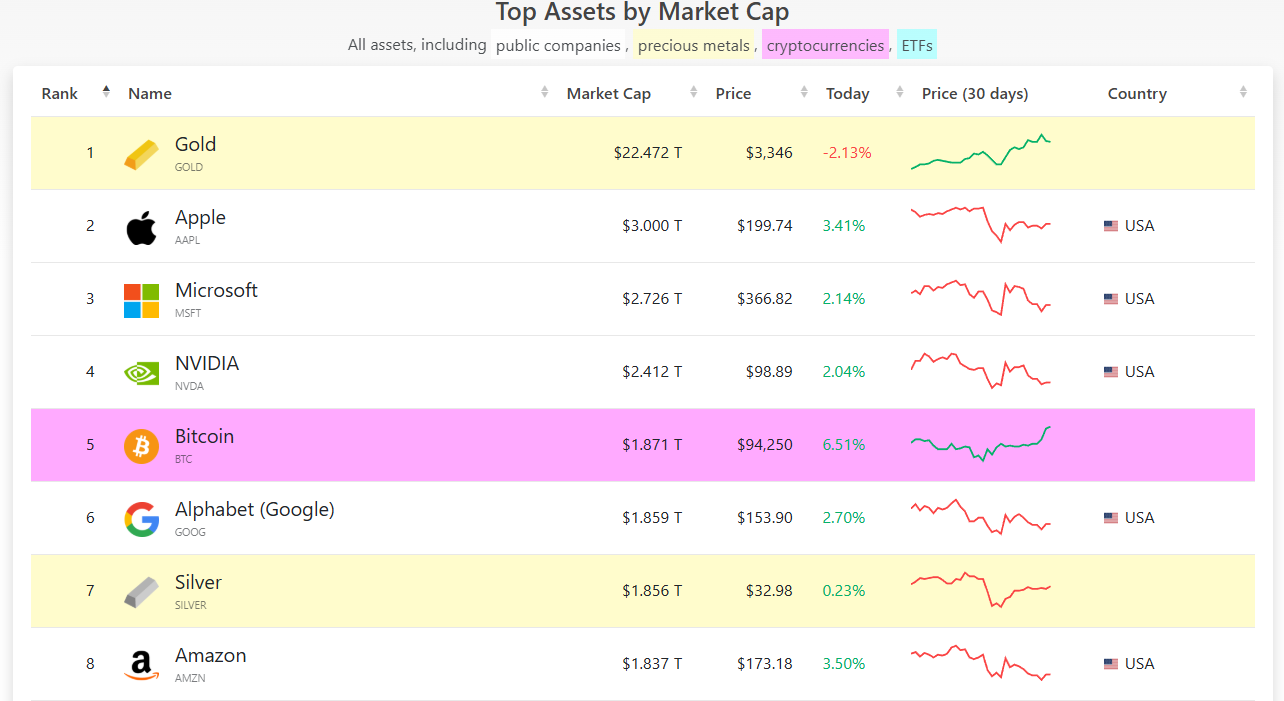Screen dimensions: 1284x701
Task: Click Silver's price $32.98
Action: coord(769,591)
